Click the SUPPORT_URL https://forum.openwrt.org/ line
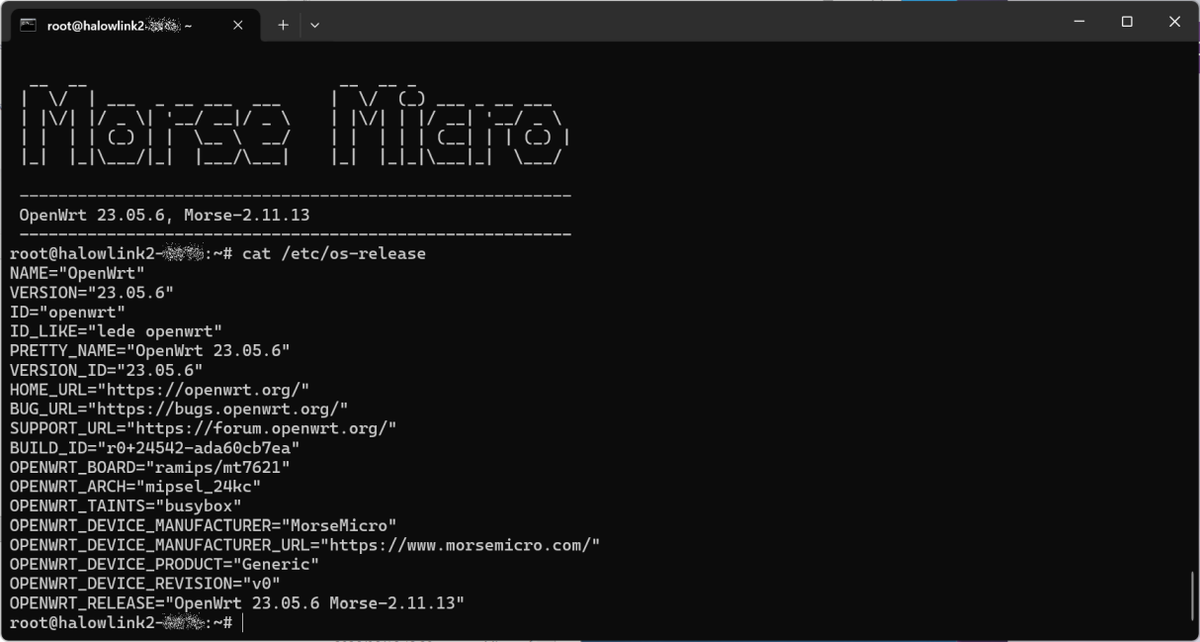 point(204,428)
